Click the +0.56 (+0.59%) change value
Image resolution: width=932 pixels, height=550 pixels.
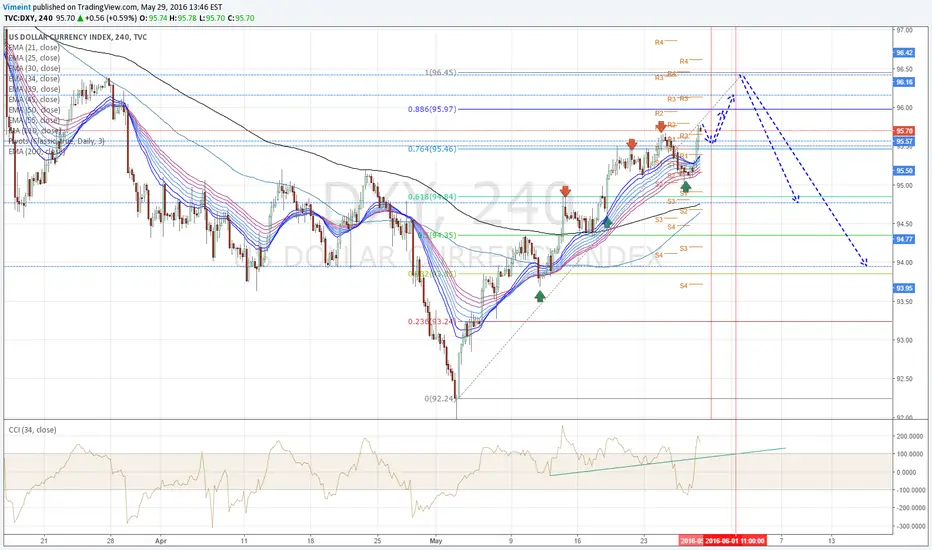(x=112, y=18)
